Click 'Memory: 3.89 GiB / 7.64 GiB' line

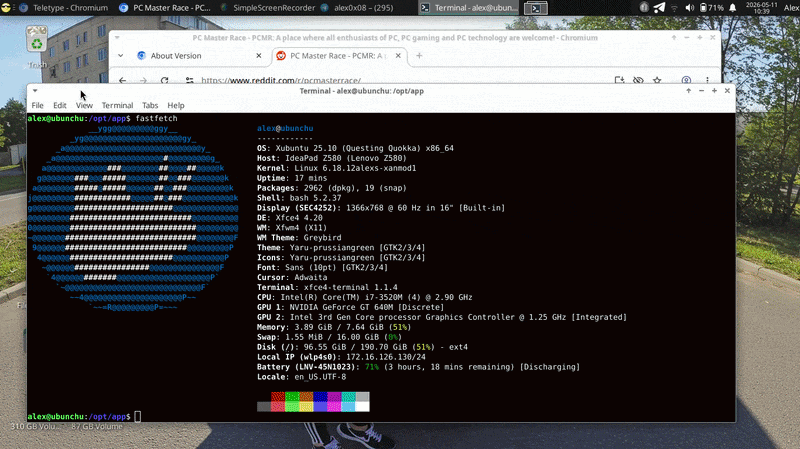(334, 327)
